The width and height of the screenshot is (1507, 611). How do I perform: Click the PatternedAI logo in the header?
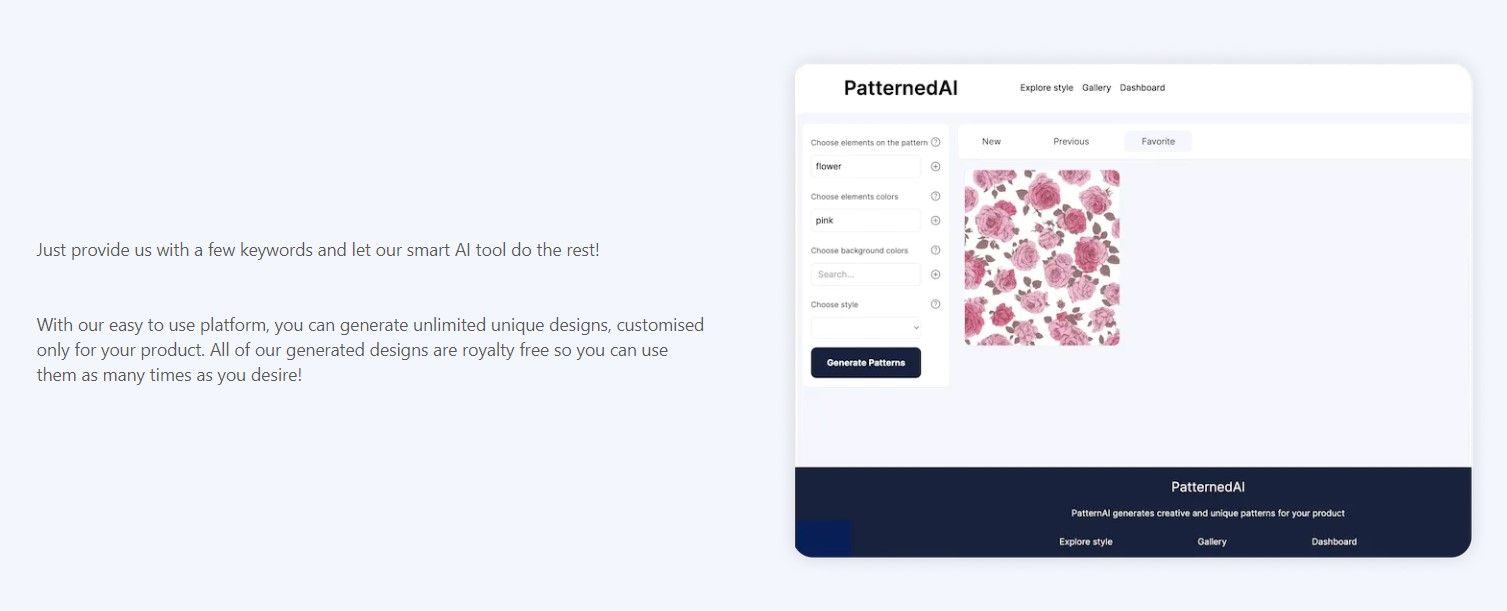pos(899,88)
